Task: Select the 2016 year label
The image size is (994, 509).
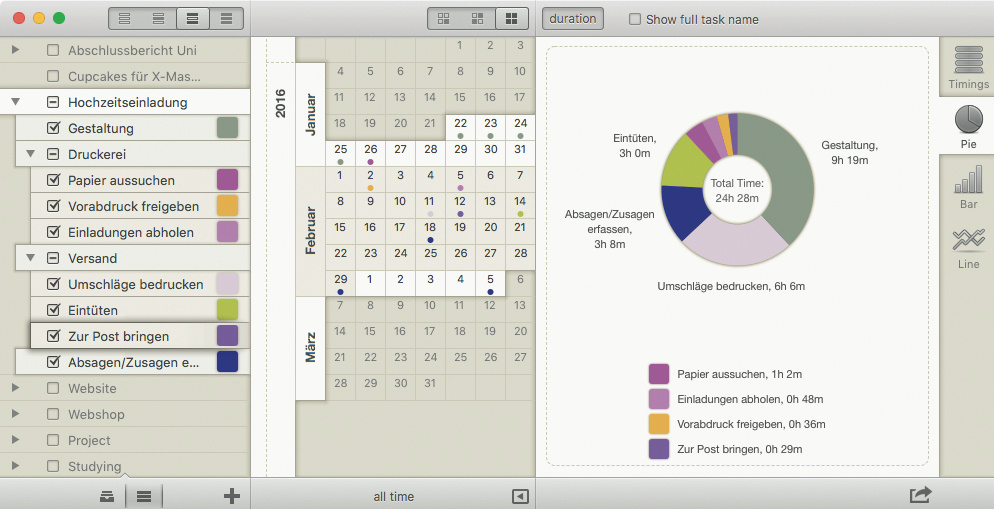Action: coord(281,103)
